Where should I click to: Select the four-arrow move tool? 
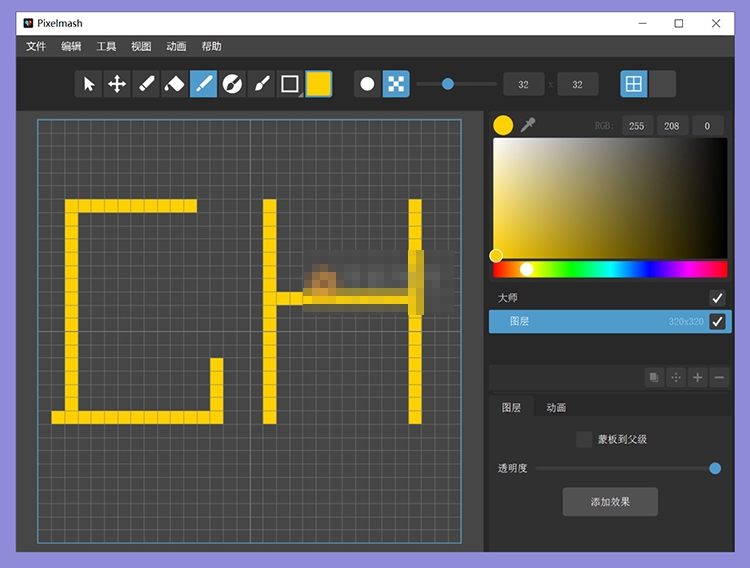pyautogui.click(x=117, y=84)
